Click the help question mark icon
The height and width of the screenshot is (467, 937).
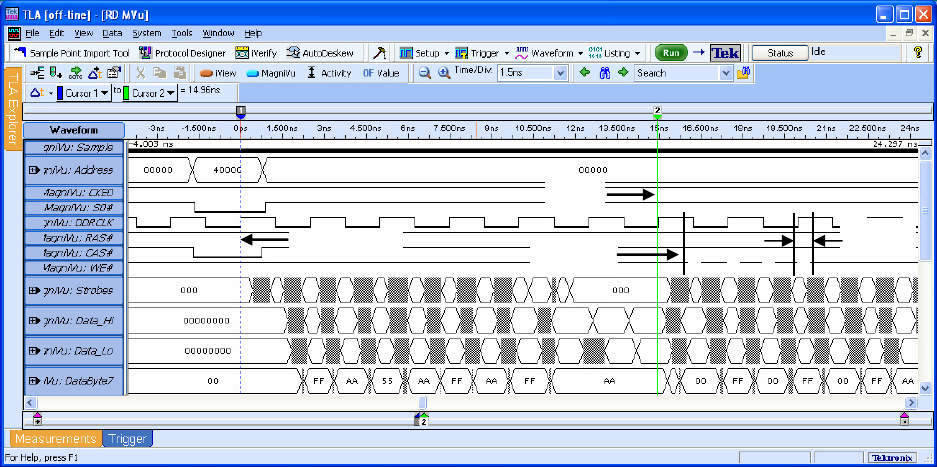tap(918, 53)
